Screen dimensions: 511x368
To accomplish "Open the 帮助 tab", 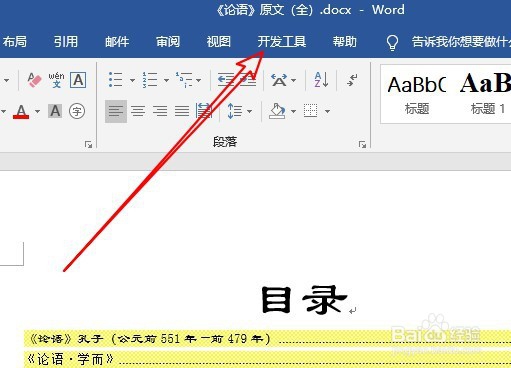I will (x=344, y=42).
